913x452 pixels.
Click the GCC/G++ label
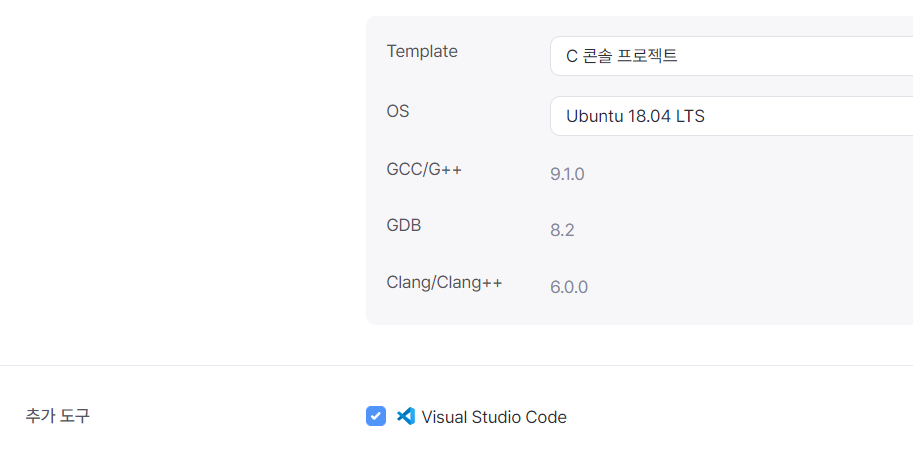[424, 169]
